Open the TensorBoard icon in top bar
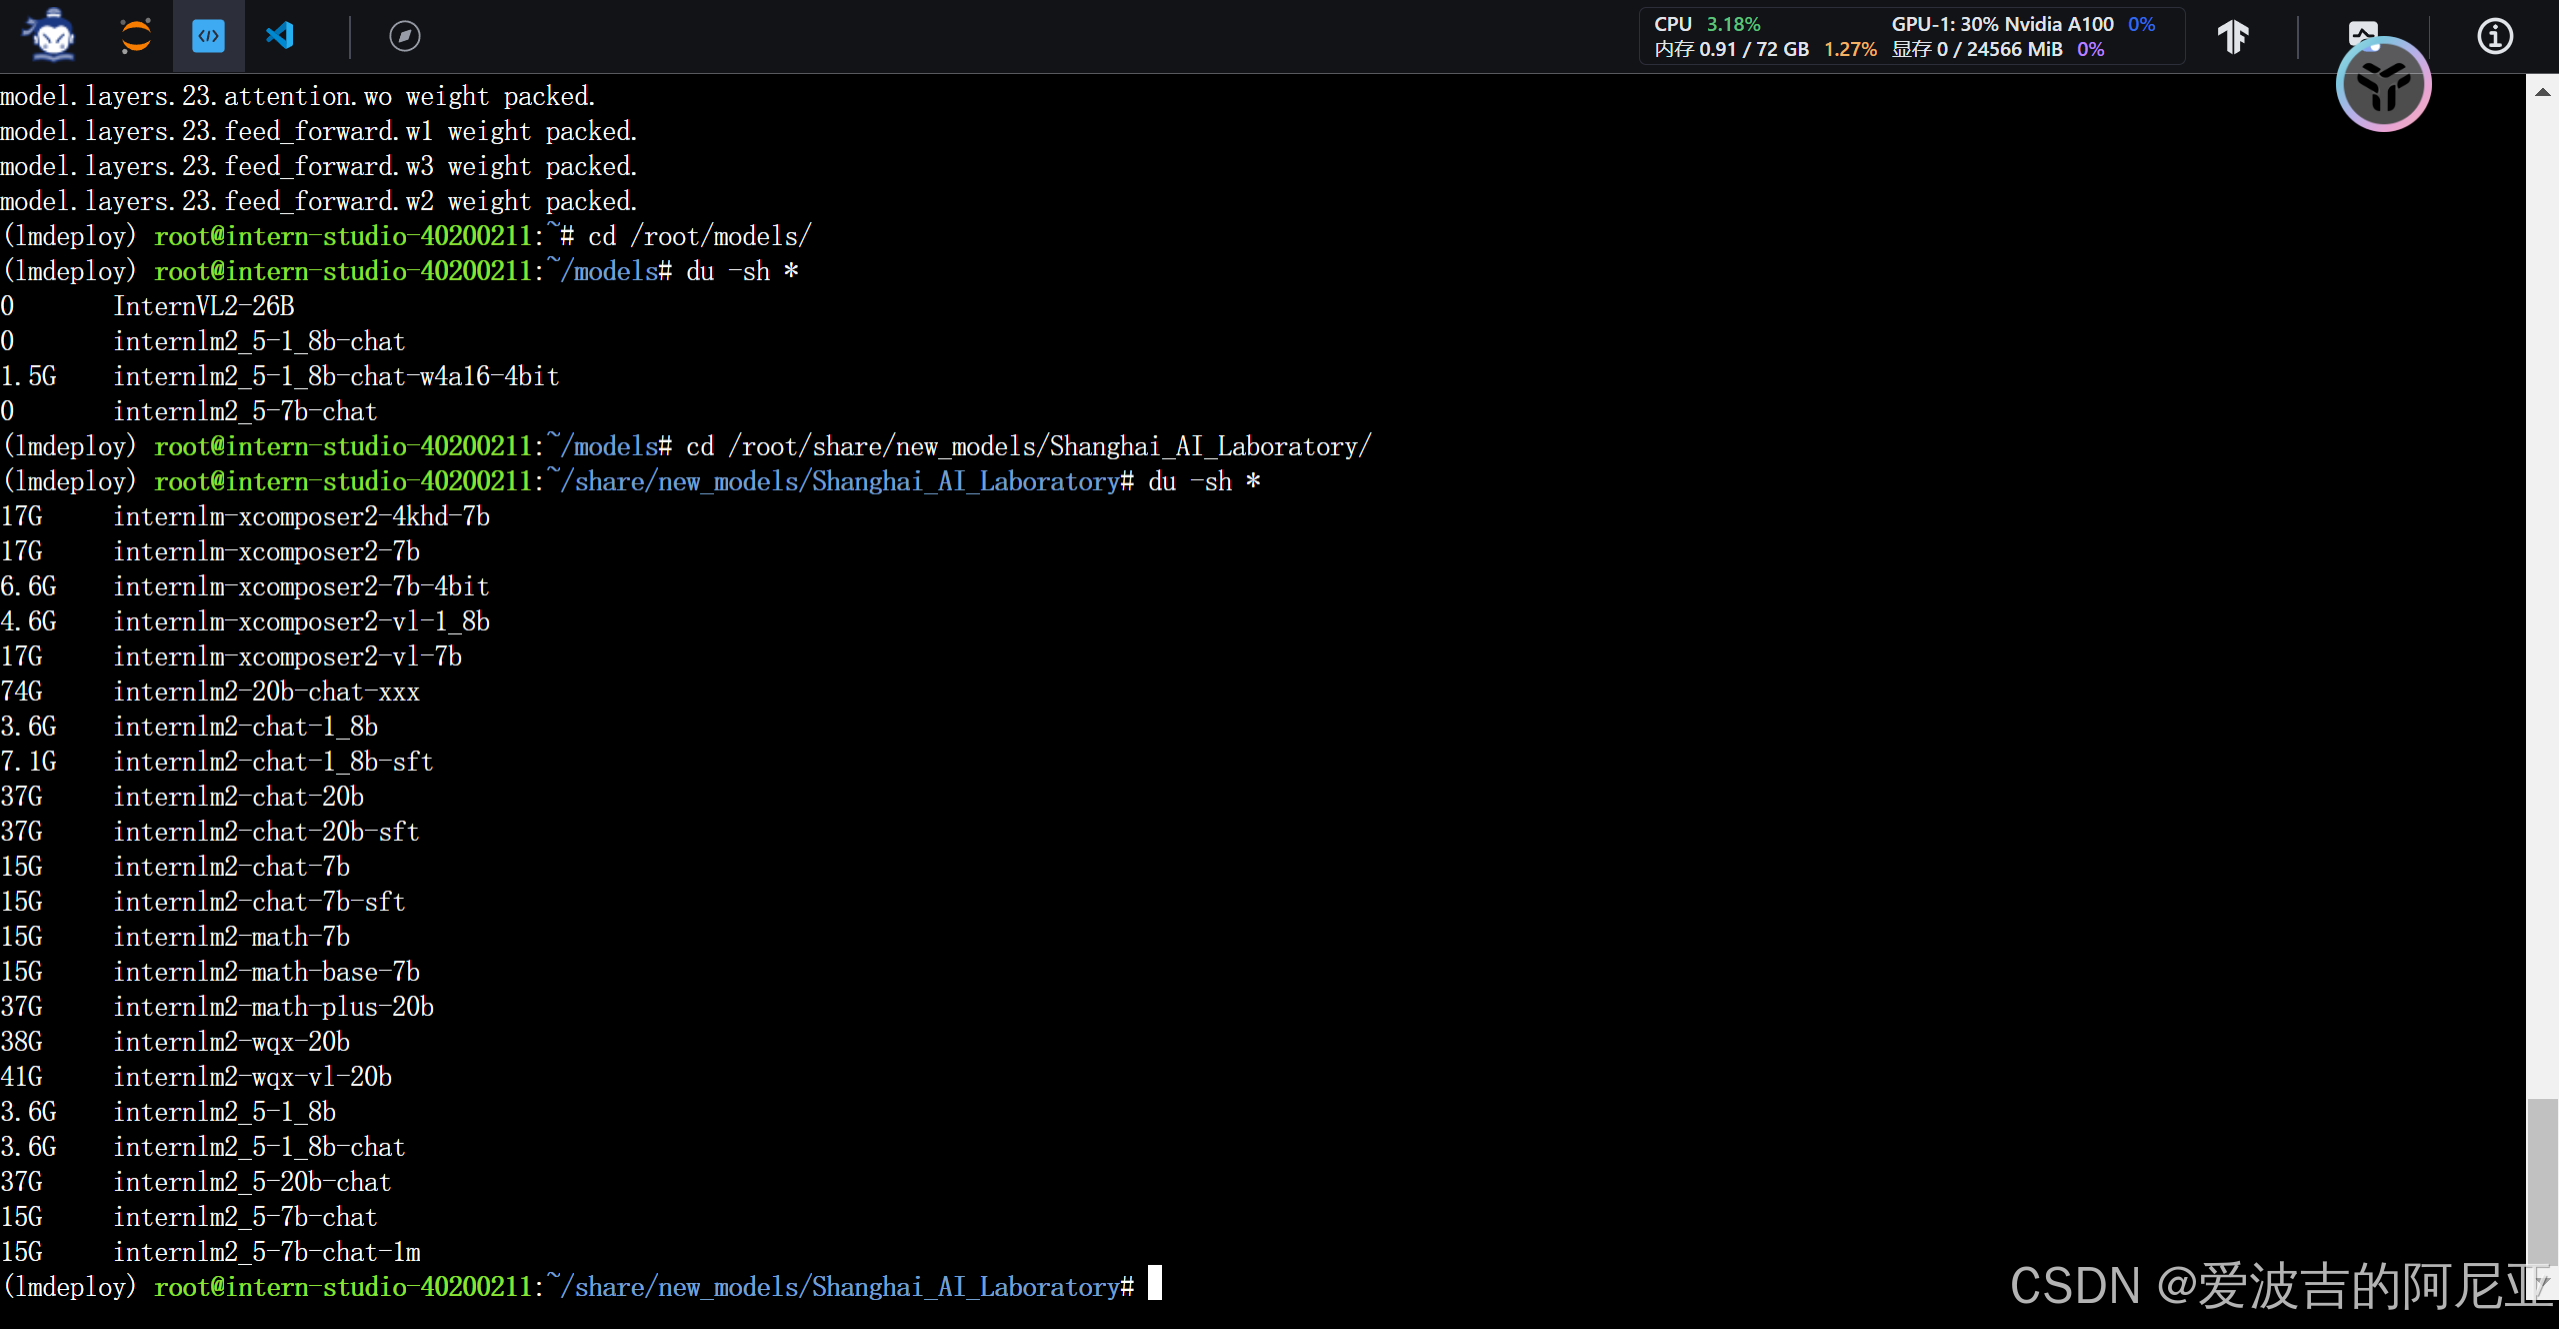This screenshot has height=1329, width=2559. pyautogui.click(x=2232, y=36)
